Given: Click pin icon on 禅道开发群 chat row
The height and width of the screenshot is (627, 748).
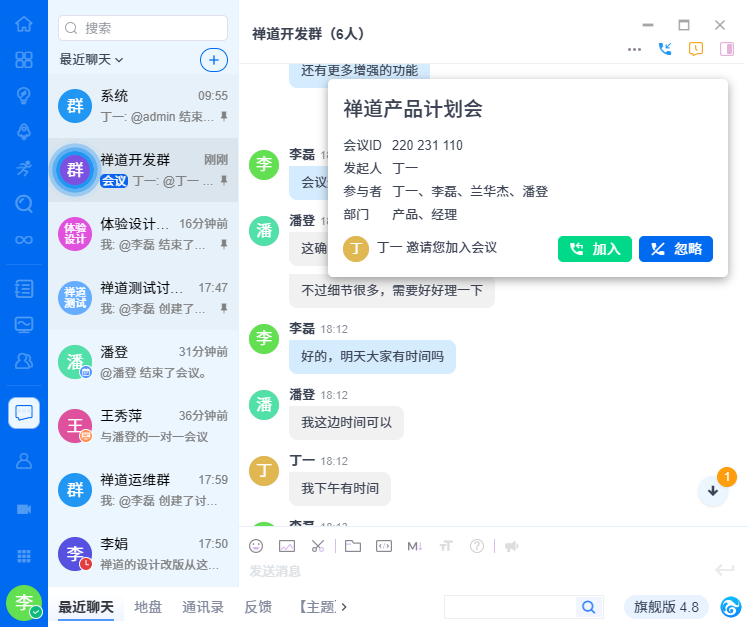Looking at the screenshot, I should [224, 180].
